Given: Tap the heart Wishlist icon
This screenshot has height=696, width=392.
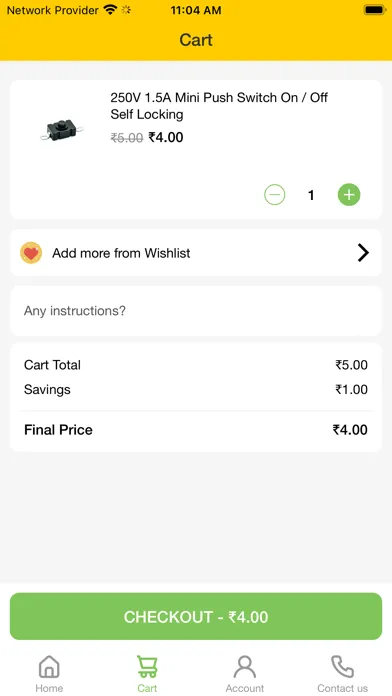Looking at the screenshot, I should click(x=31, y=253).
